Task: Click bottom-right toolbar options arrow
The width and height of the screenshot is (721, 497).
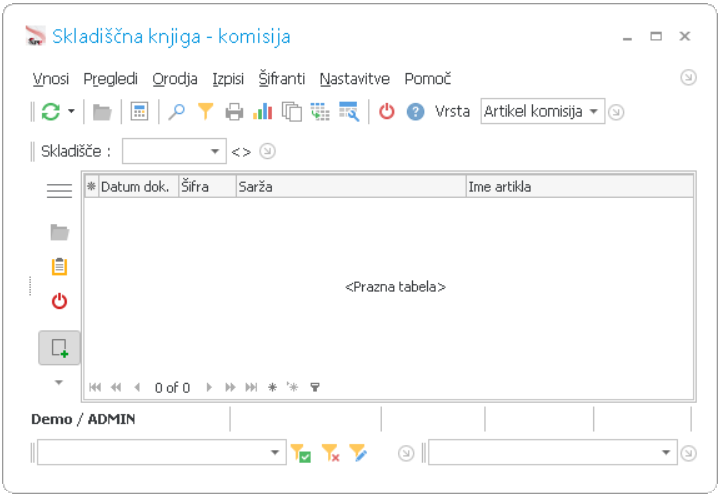Action: click(688, 453)
